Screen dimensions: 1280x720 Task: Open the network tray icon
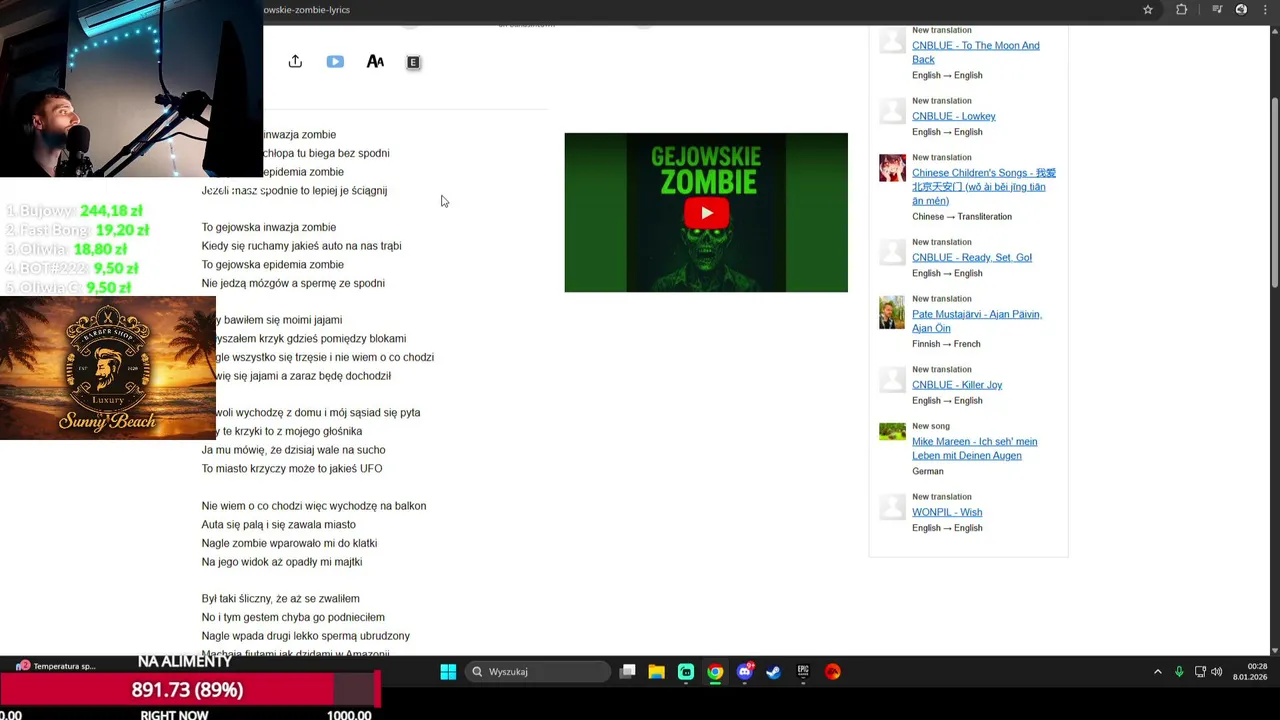coord(1200,672)
